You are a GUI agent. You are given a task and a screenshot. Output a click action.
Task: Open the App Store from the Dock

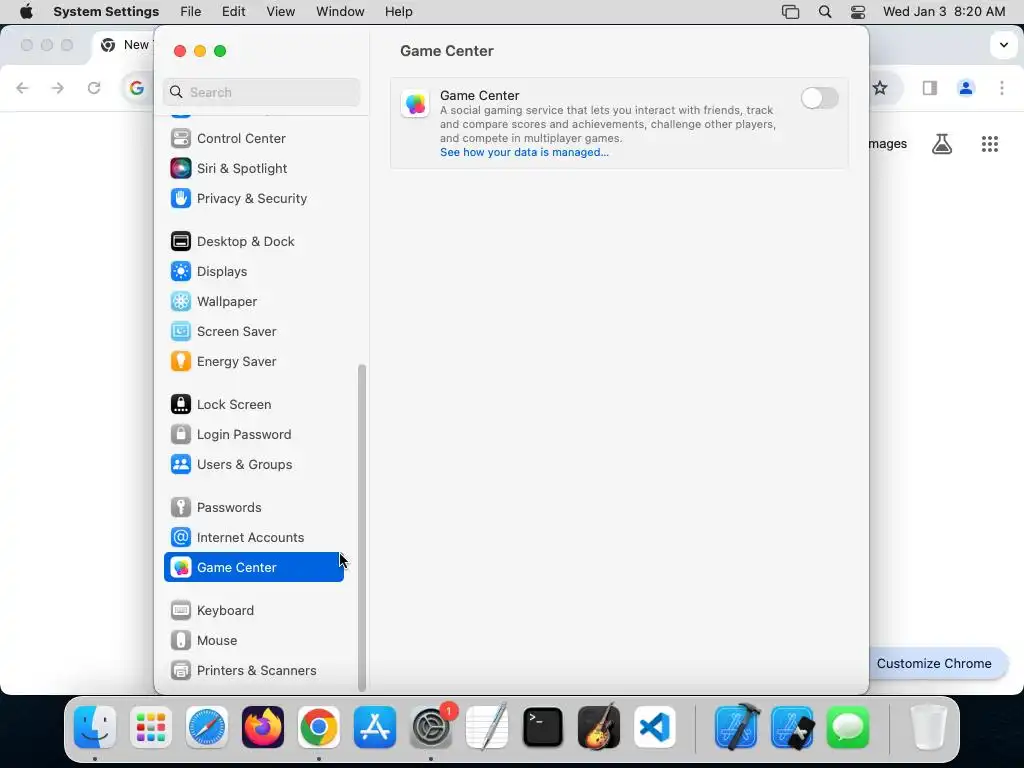click(x=375, y=727)
